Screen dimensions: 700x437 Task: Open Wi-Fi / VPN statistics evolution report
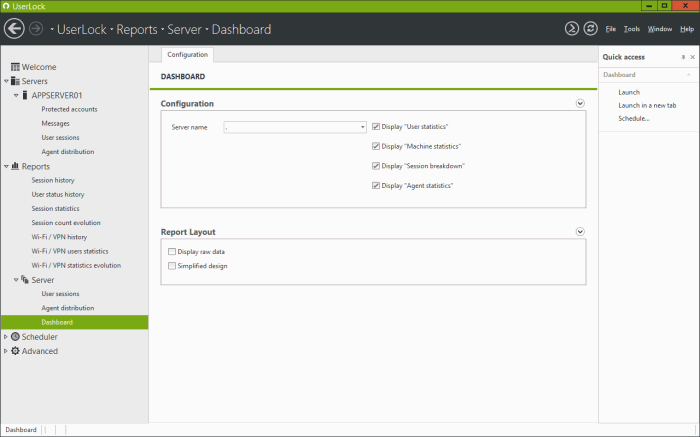(x=76, y=266)
